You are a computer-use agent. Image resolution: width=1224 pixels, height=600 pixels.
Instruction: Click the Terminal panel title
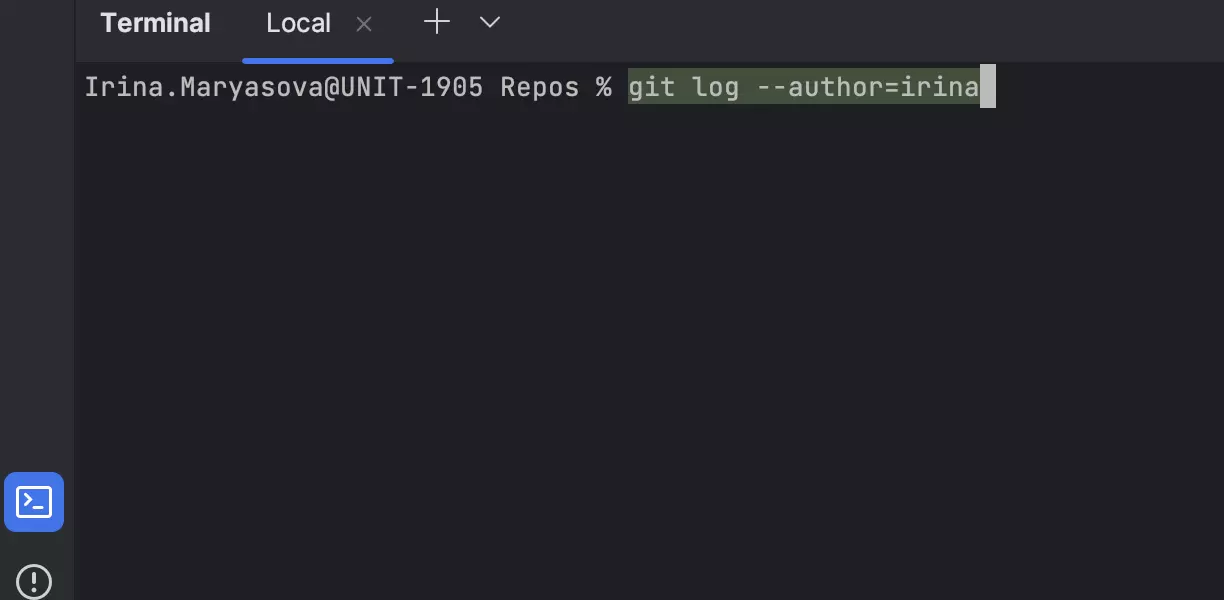(155, 24)
